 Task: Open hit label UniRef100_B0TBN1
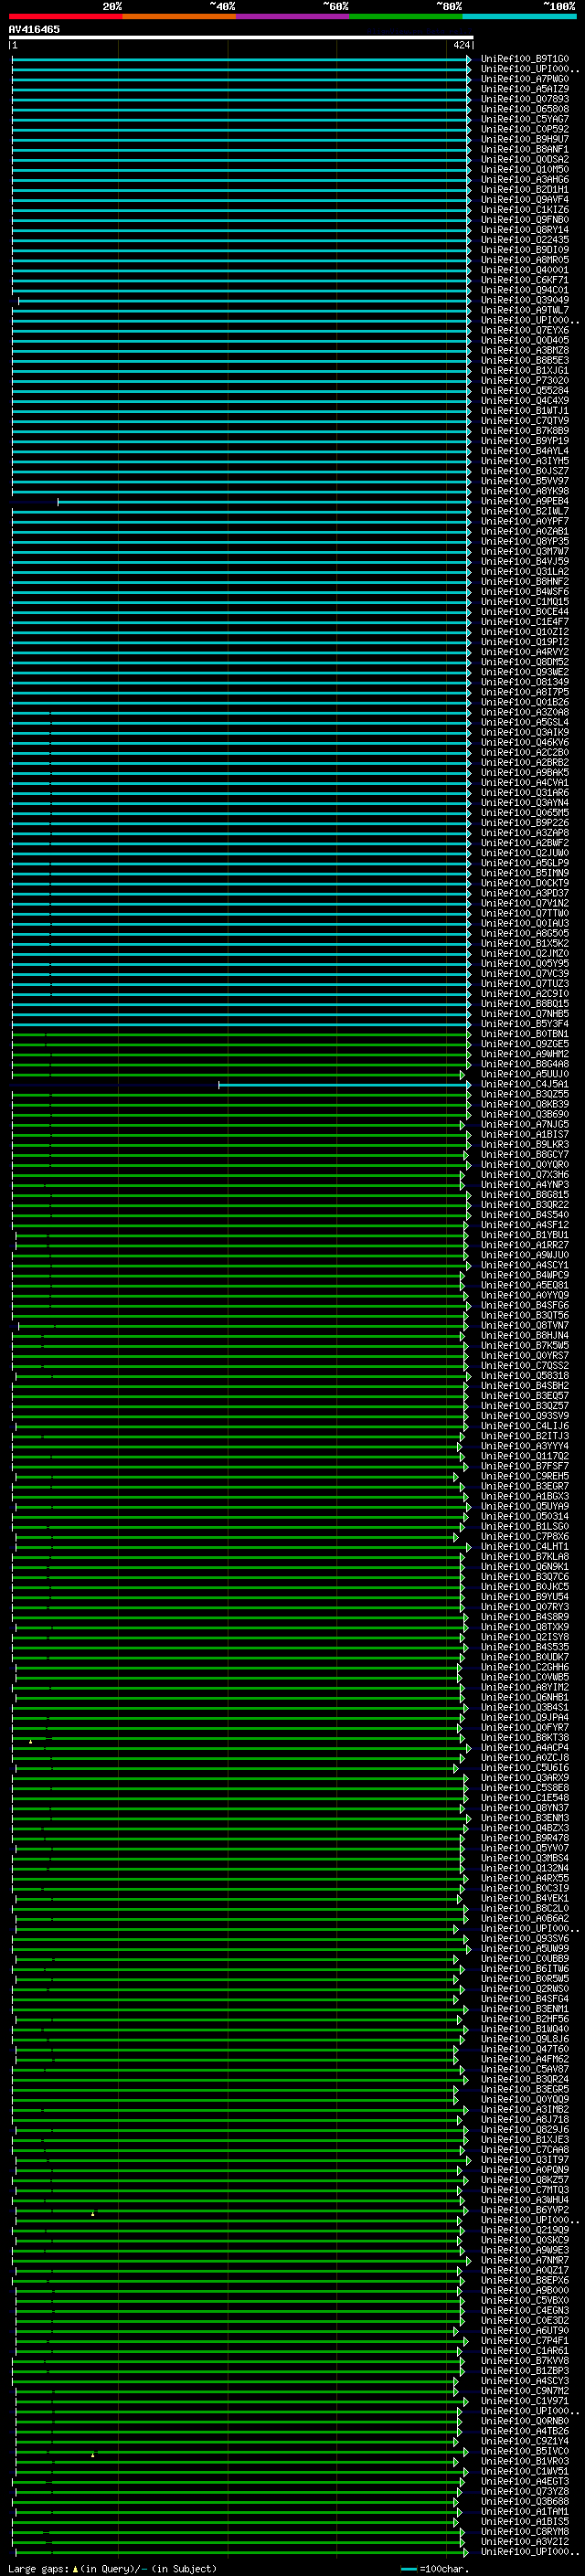pos(525,1034)
